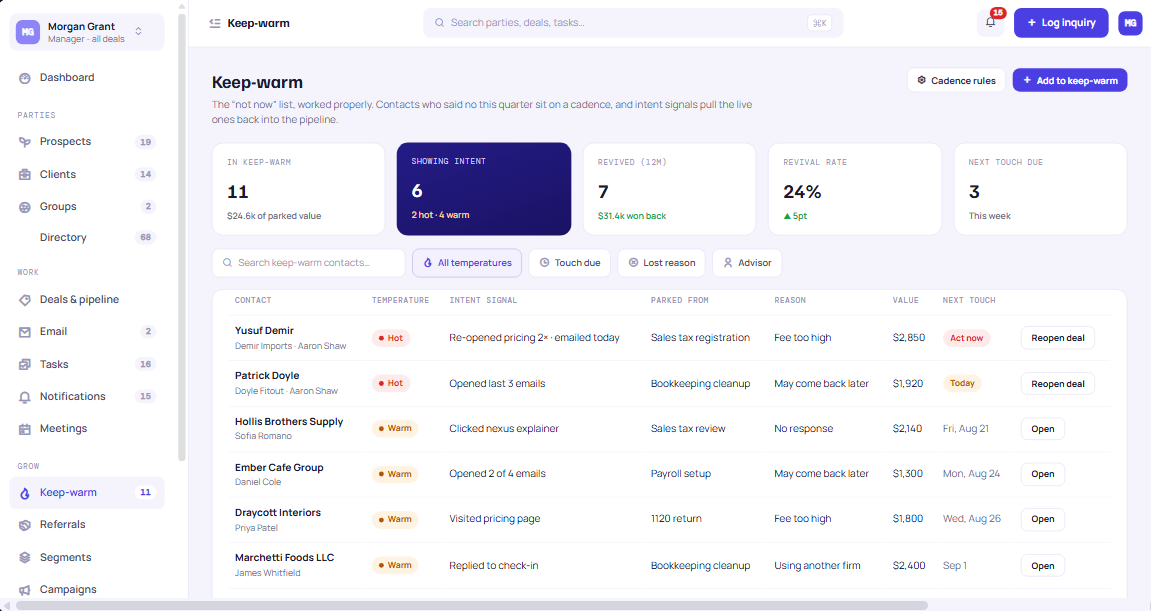1151x611 pixels.
Task: Click the Next Touch column header
Action: (x=969, y=300)
